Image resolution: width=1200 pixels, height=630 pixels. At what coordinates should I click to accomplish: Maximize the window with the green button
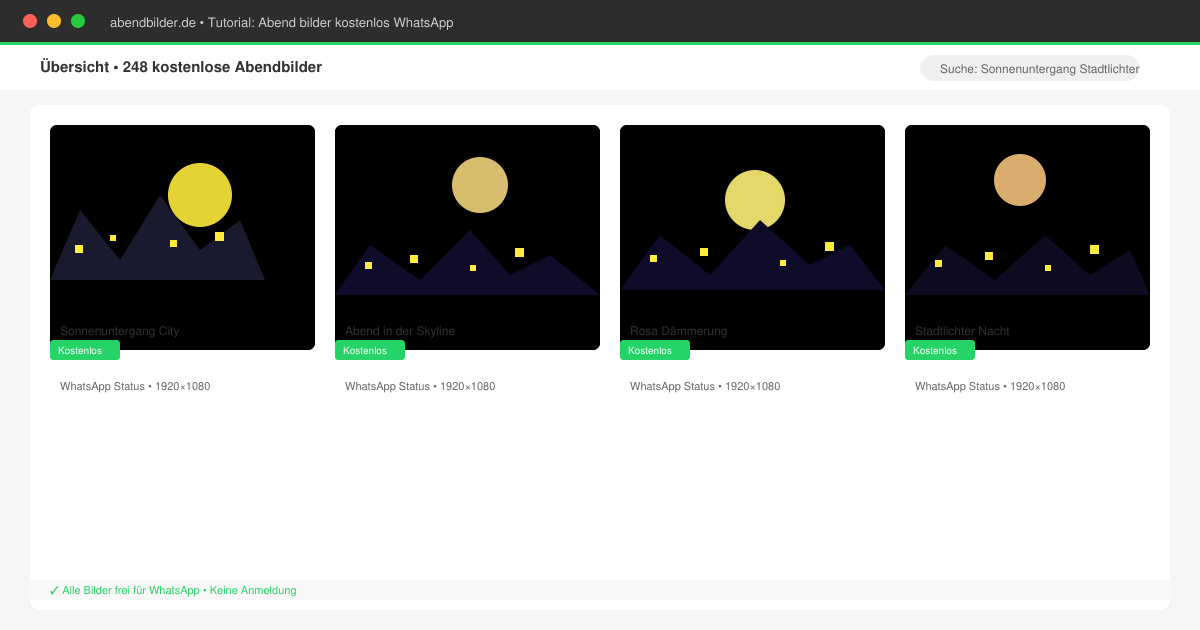click(x=78, y=21)
